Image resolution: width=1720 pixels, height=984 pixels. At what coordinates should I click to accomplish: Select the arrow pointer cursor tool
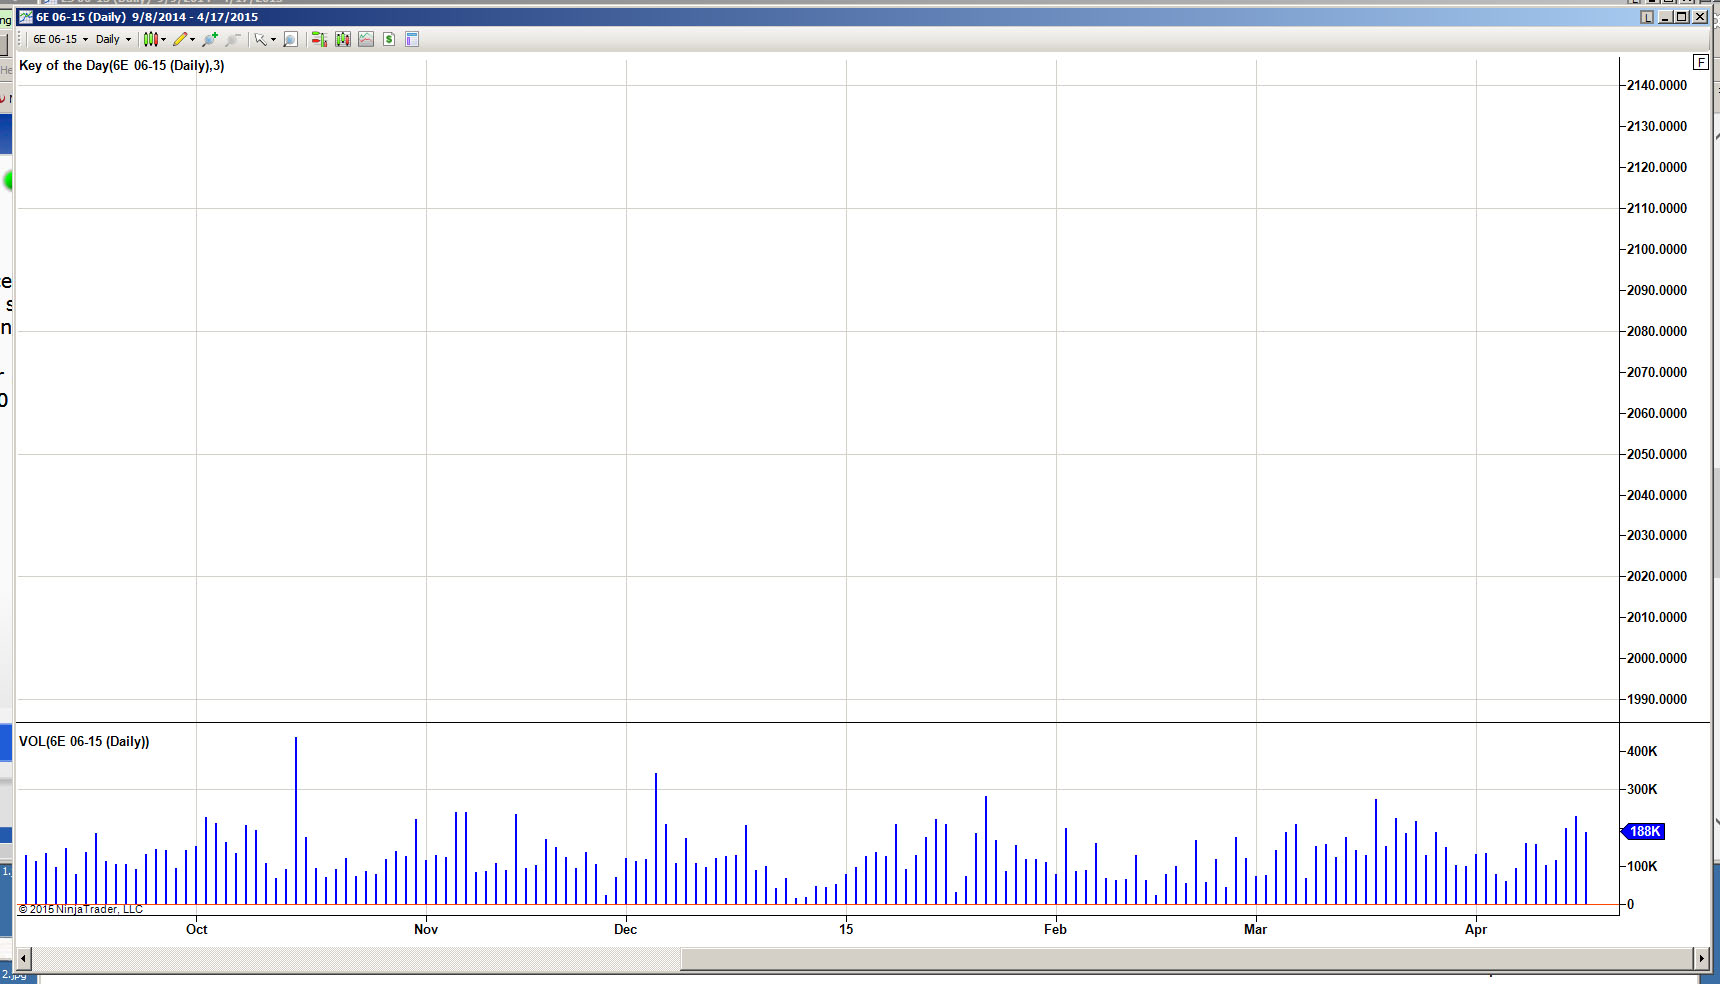click(260, 39)
